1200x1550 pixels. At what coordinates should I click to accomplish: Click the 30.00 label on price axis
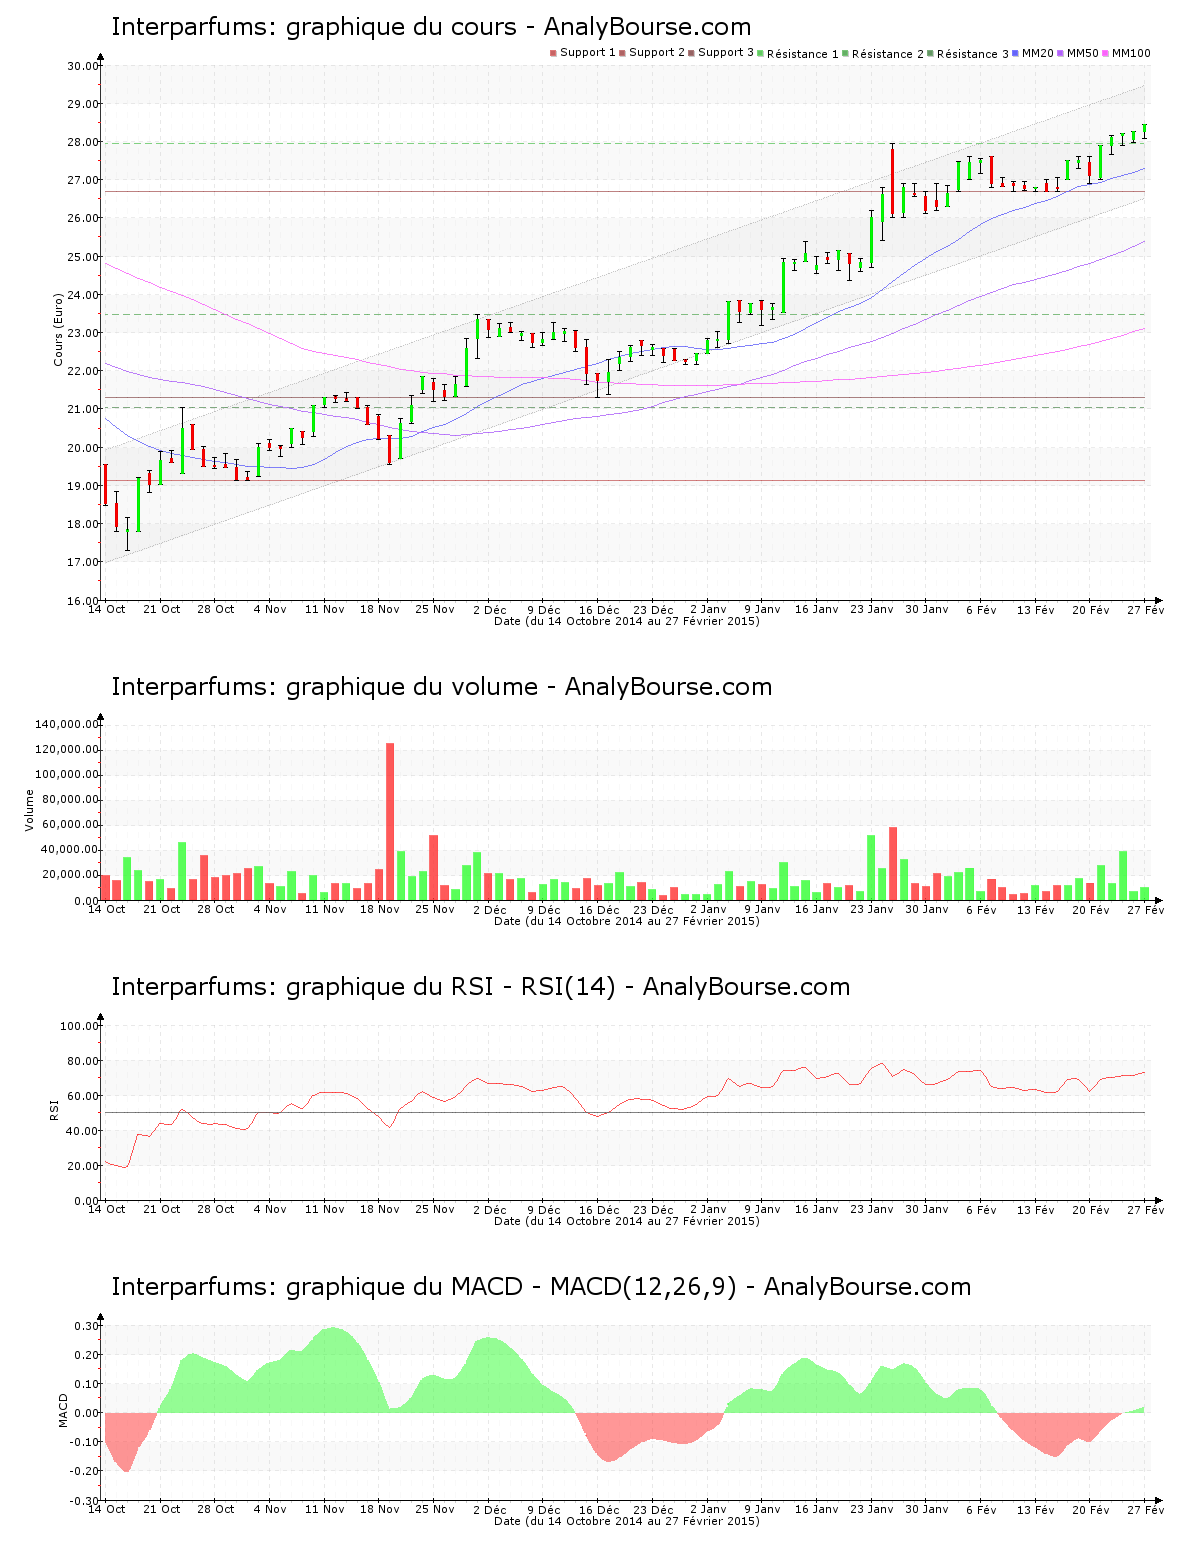(x=83, y=66)
